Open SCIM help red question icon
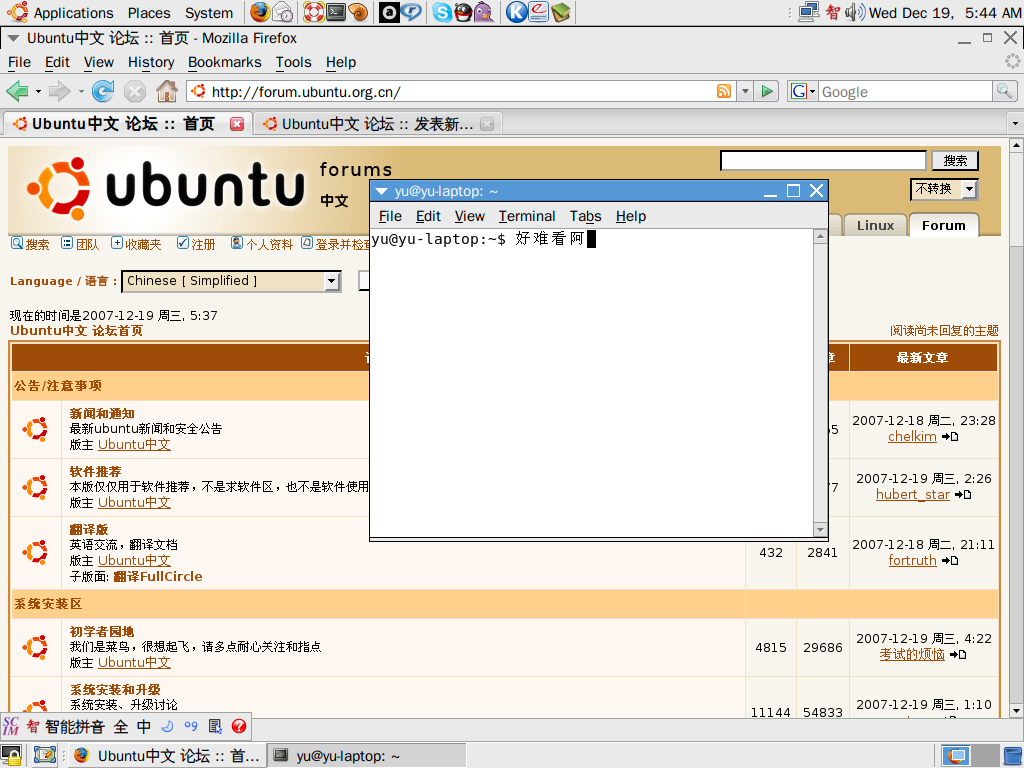The height and width of the screenshot is (768, 1024). pos(239,726)
